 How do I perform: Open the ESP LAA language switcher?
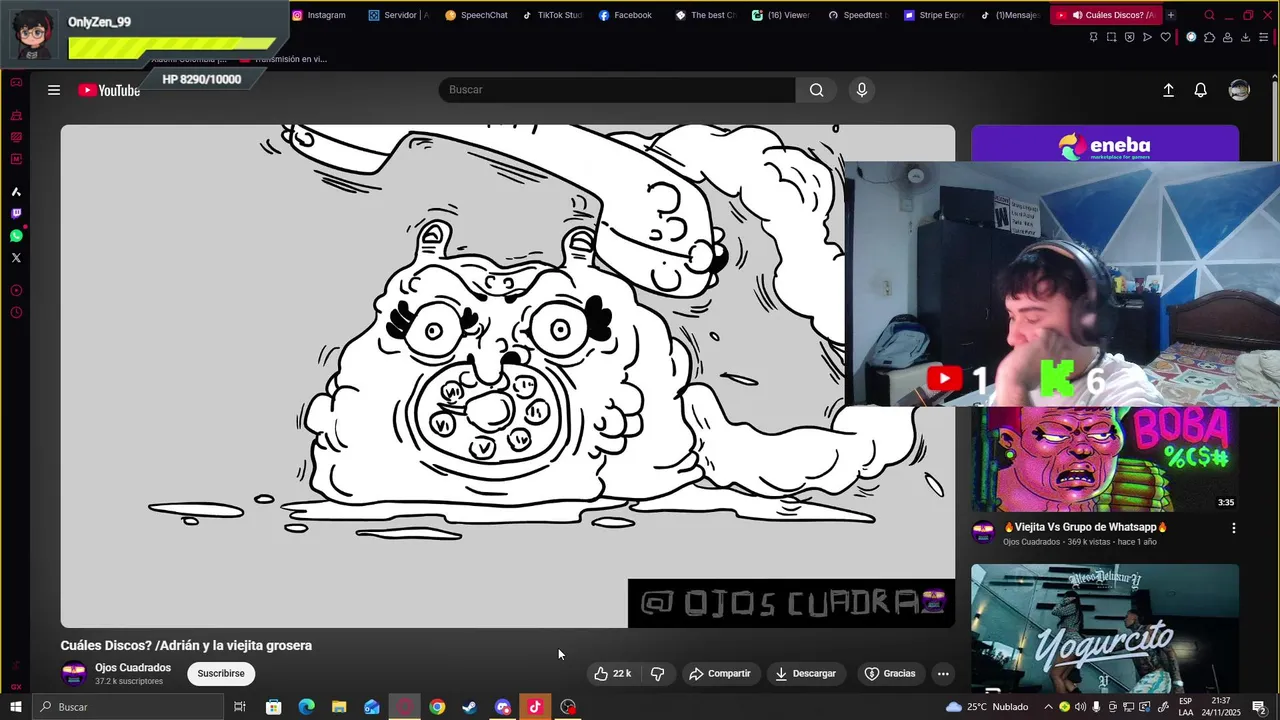pyautogui.click(x=1185, y=707)
